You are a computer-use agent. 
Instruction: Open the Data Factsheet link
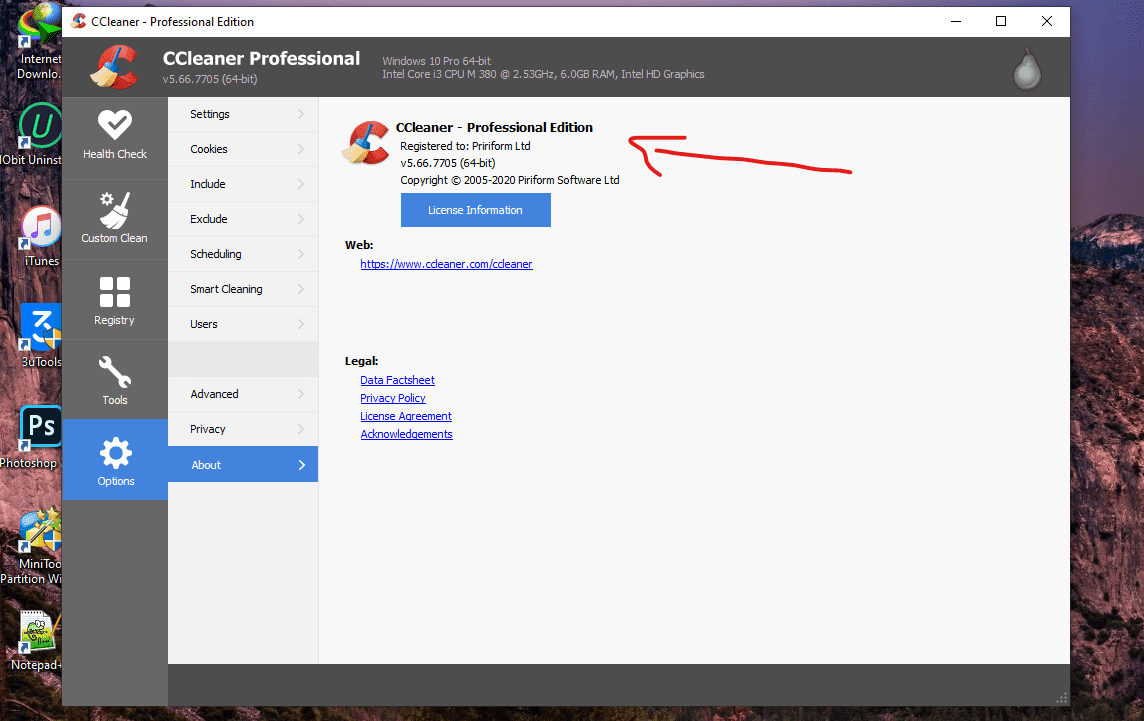398,380
